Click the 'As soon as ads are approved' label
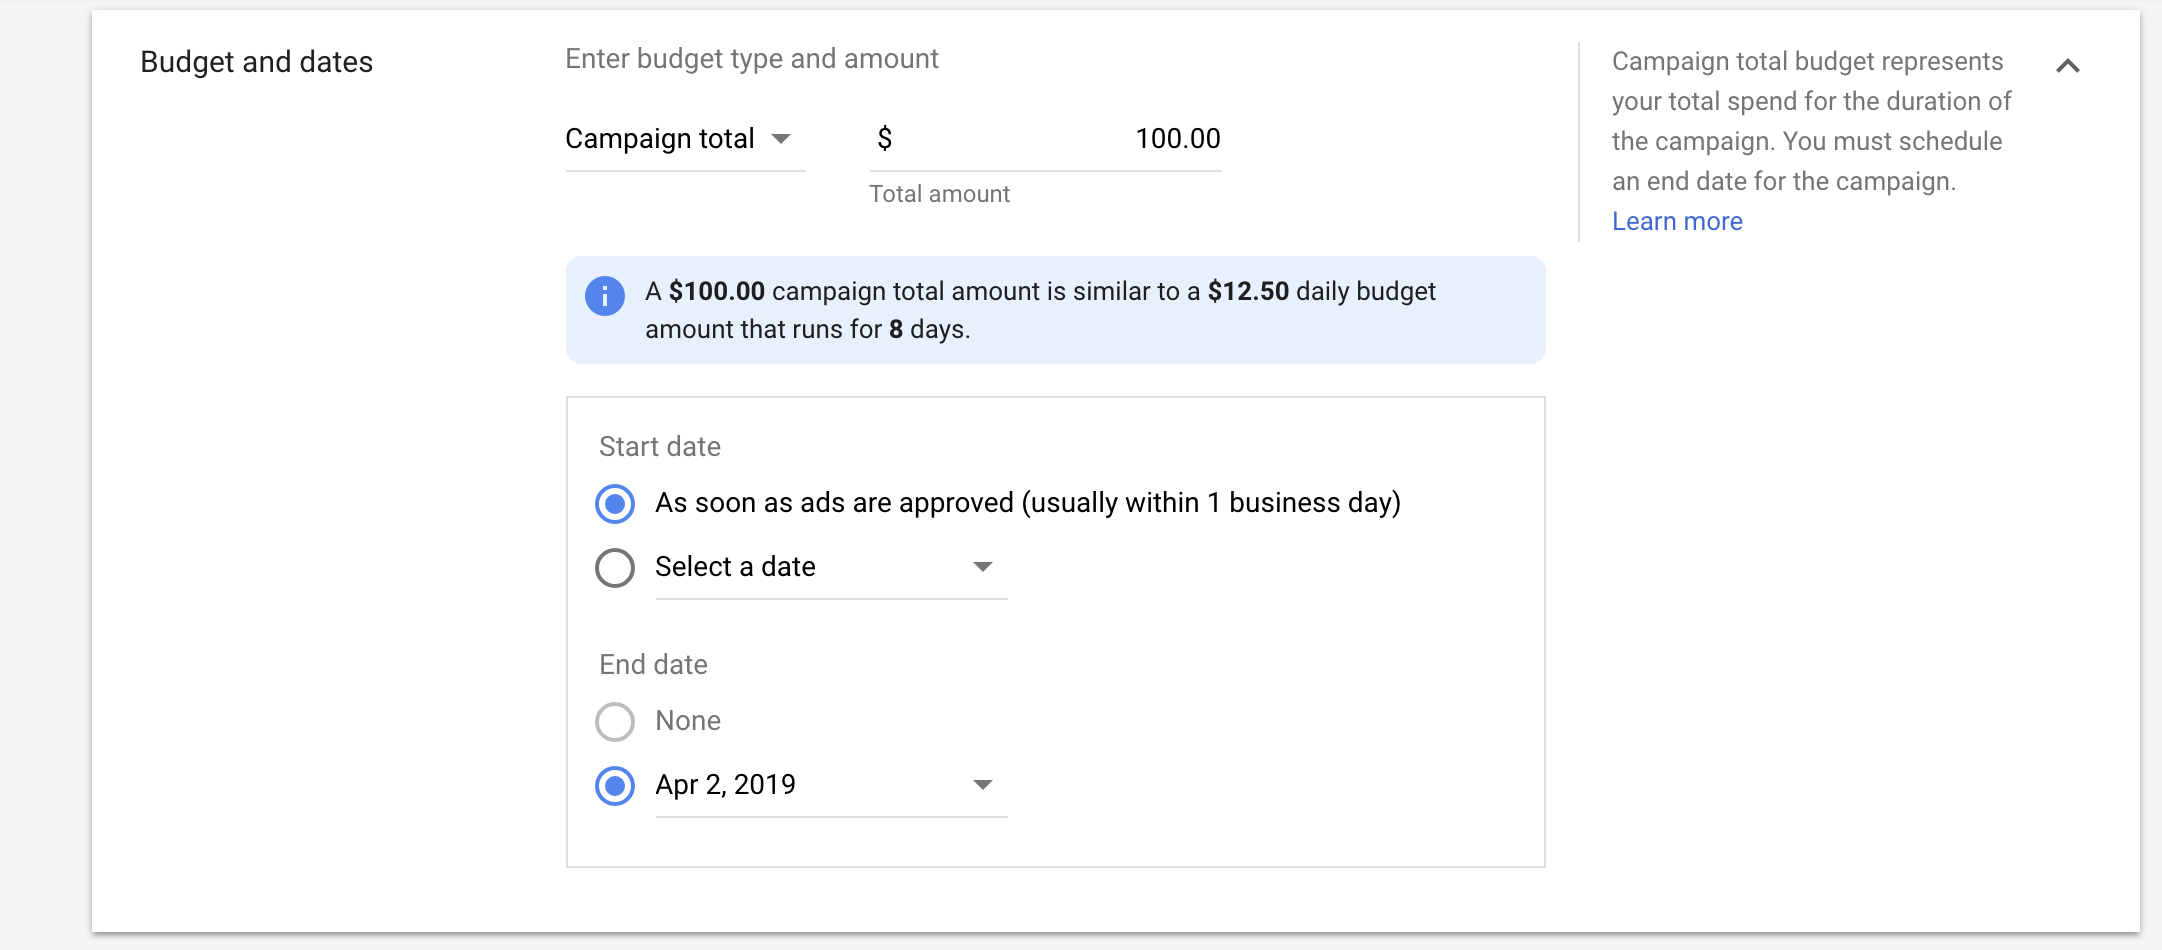 point(1027,503)
